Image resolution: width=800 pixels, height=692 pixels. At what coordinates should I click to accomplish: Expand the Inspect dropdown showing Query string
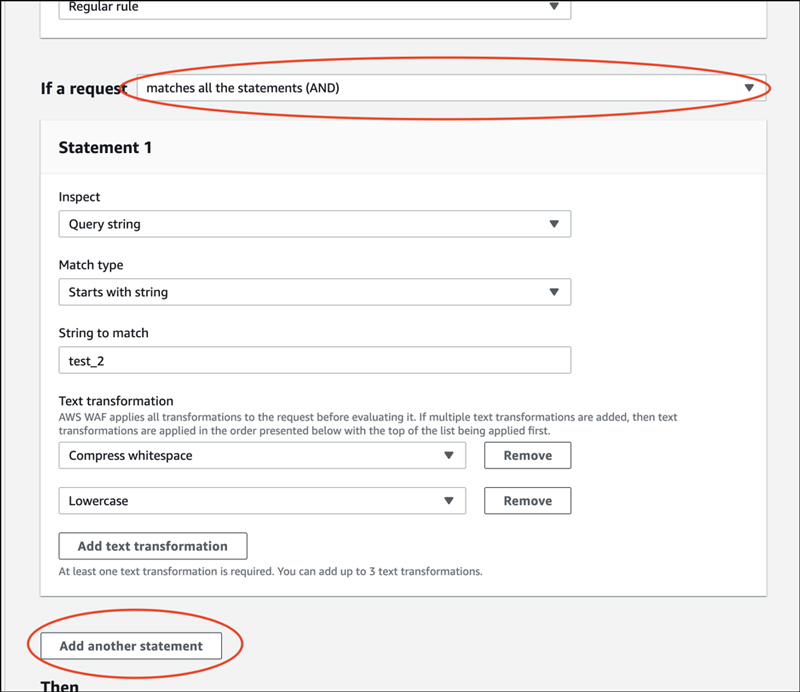point(315,224)
